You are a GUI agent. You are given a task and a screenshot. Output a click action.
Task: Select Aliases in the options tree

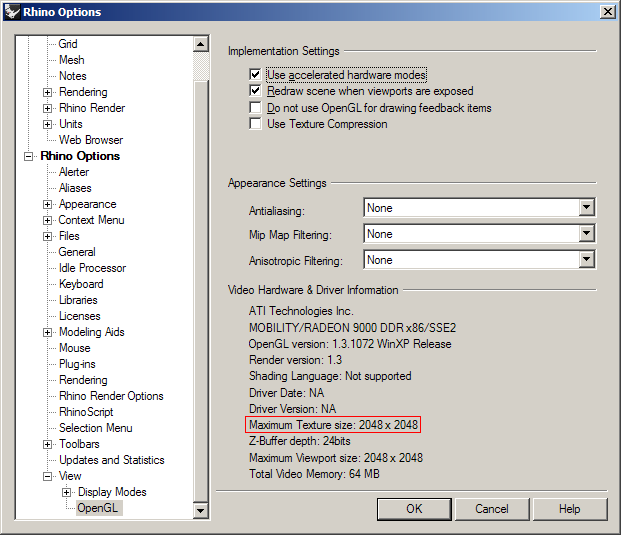point(75,188)
